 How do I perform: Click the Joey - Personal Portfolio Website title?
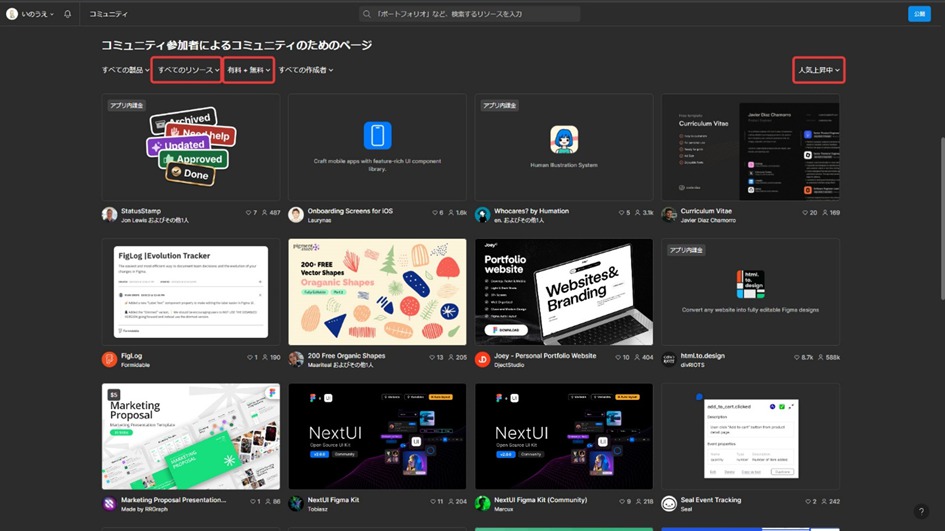click(545, 356)
